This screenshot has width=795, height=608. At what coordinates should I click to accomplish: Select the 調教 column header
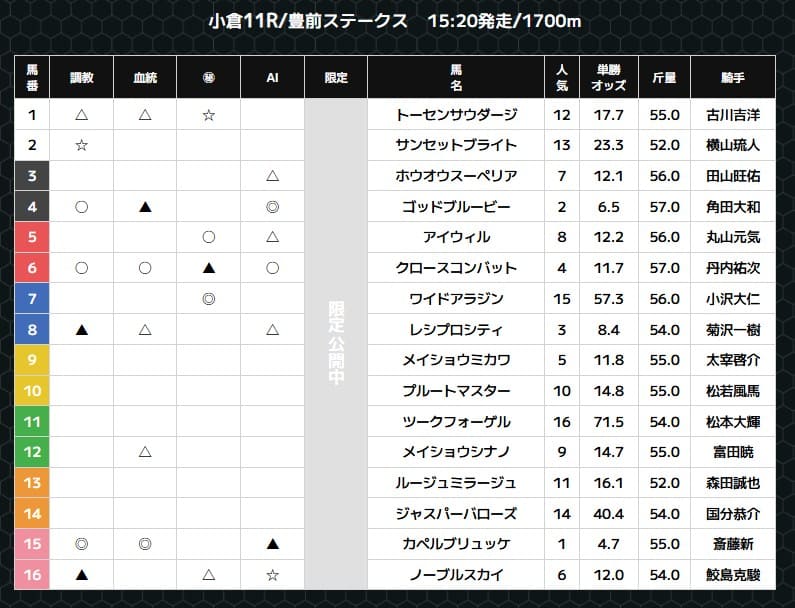tap(82, 77)
